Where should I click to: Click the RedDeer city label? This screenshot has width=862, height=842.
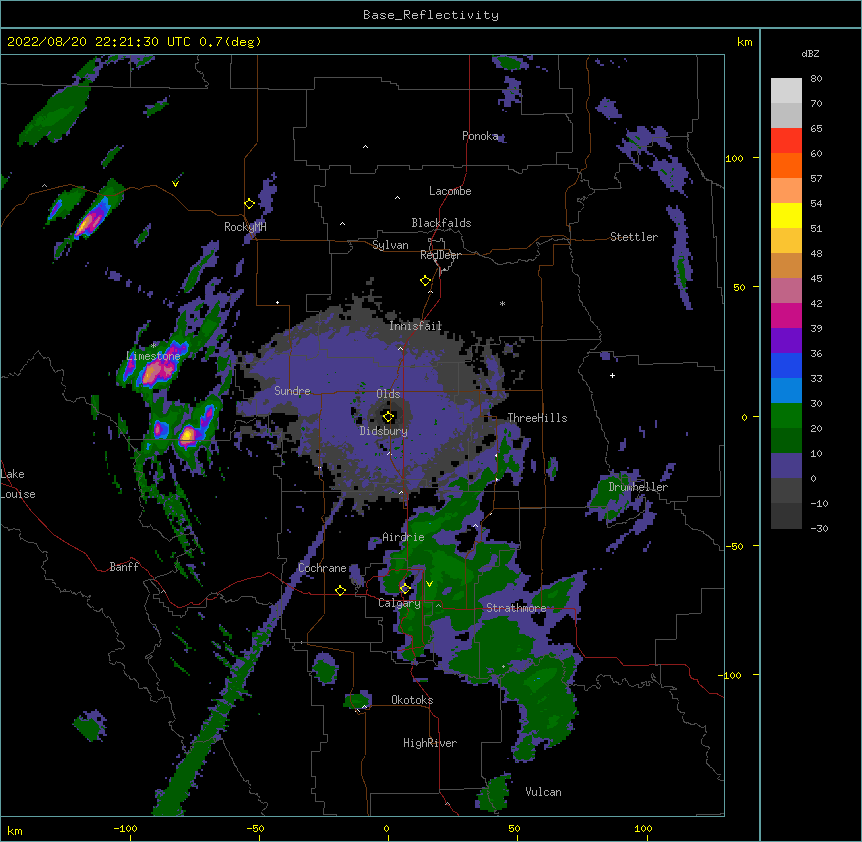pyautogui.click(x=440, y=255)
